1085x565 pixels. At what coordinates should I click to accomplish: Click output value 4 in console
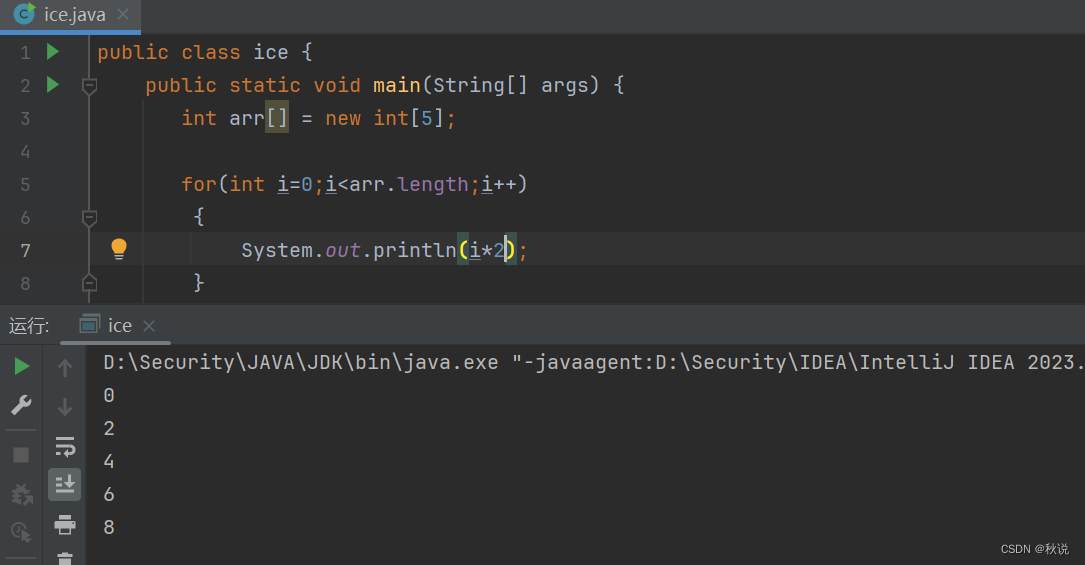[x=109, y=461]
